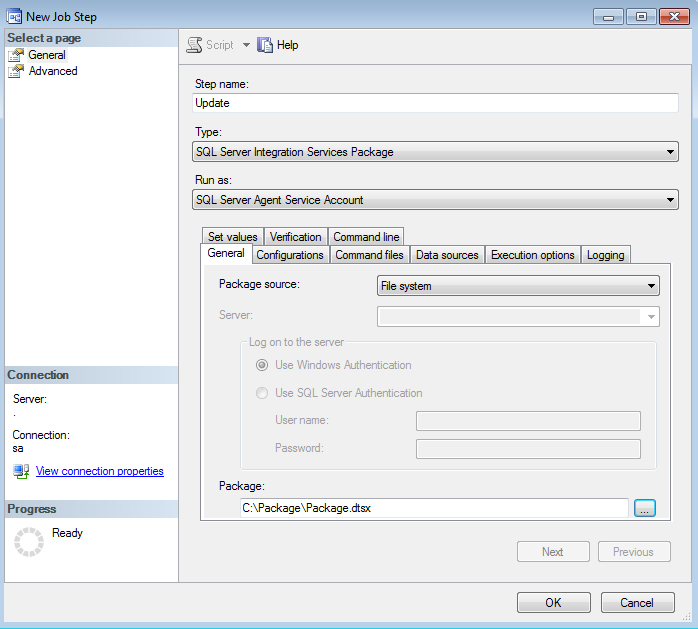Image resolution: width=698 pixels, height=629 pixels.
Task: Click the User name input field
Action: 528,421
